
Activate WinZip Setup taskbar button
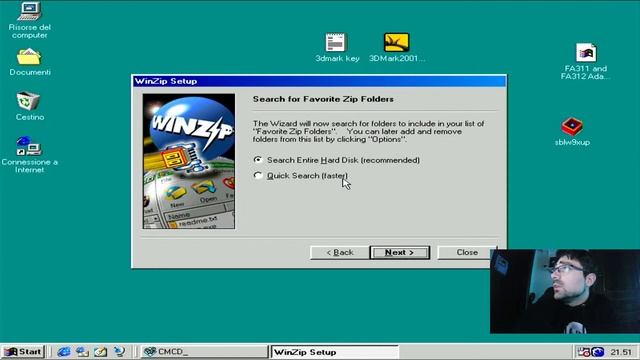pos(334,351)
